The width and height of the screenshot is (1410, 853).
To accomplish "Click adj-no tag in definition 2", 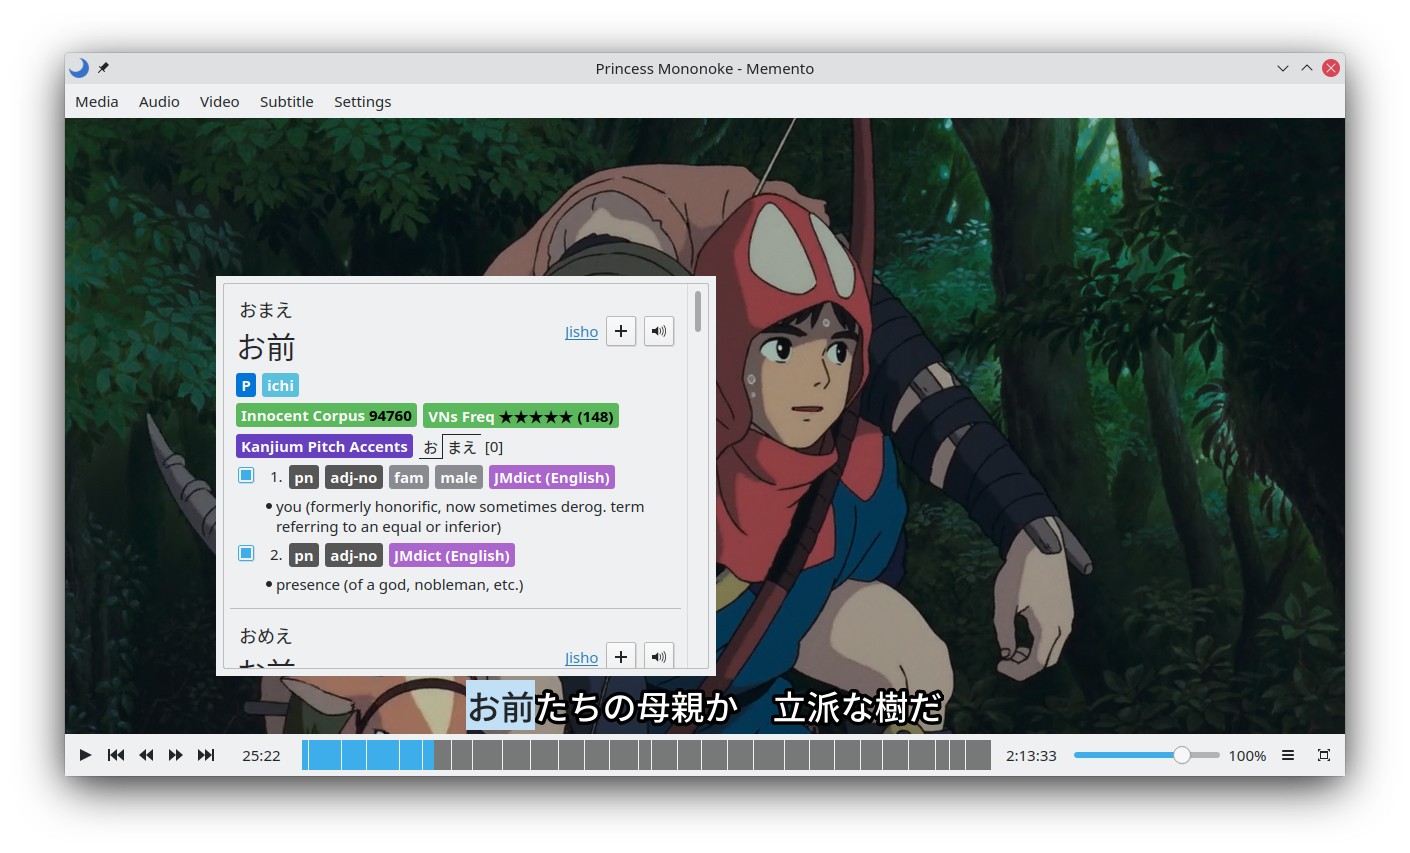I will click(354, 556).
